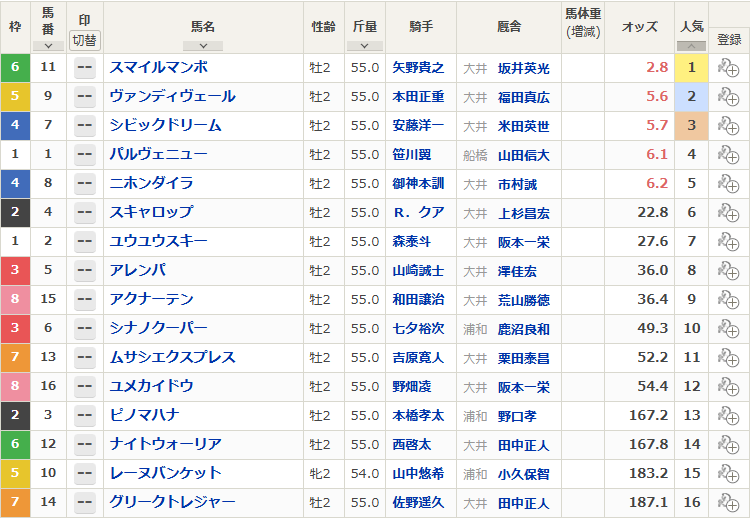This screenshot has height=519, width=750.
Task: Sort by popularity using 人気 arrow
Action: tap(691, 46)
